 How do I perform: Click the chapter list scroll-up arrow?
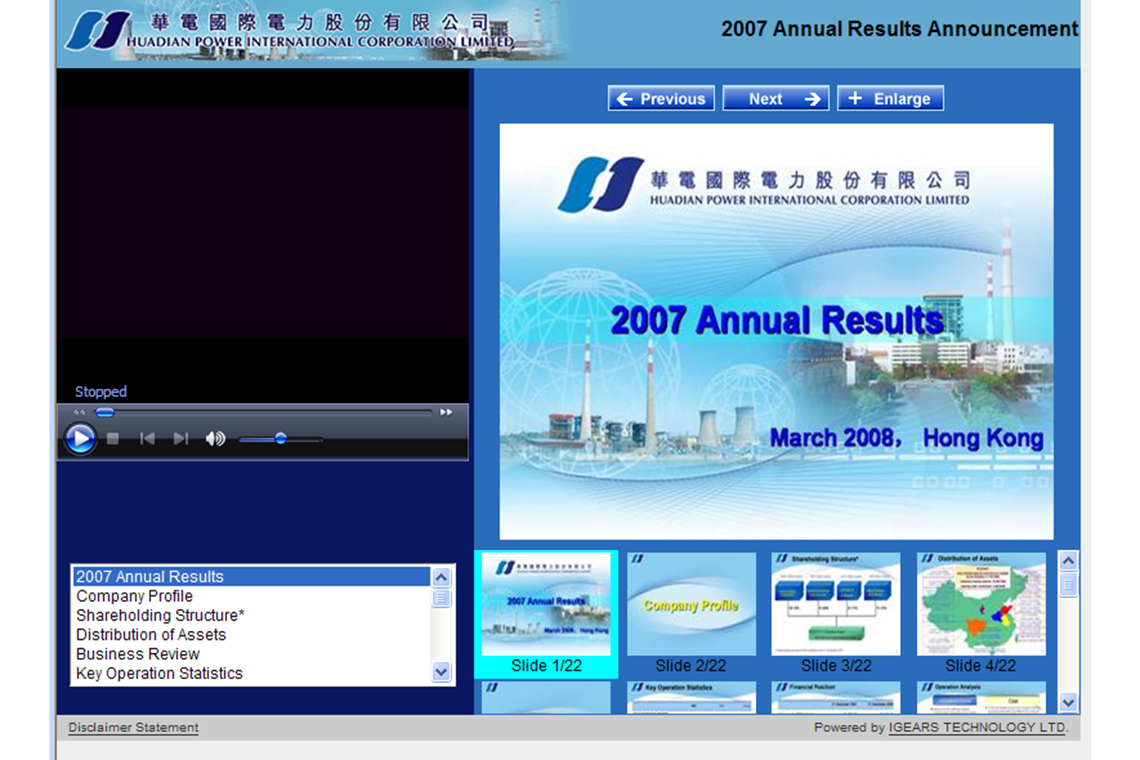pyautogui.click(x=441, y=577)
